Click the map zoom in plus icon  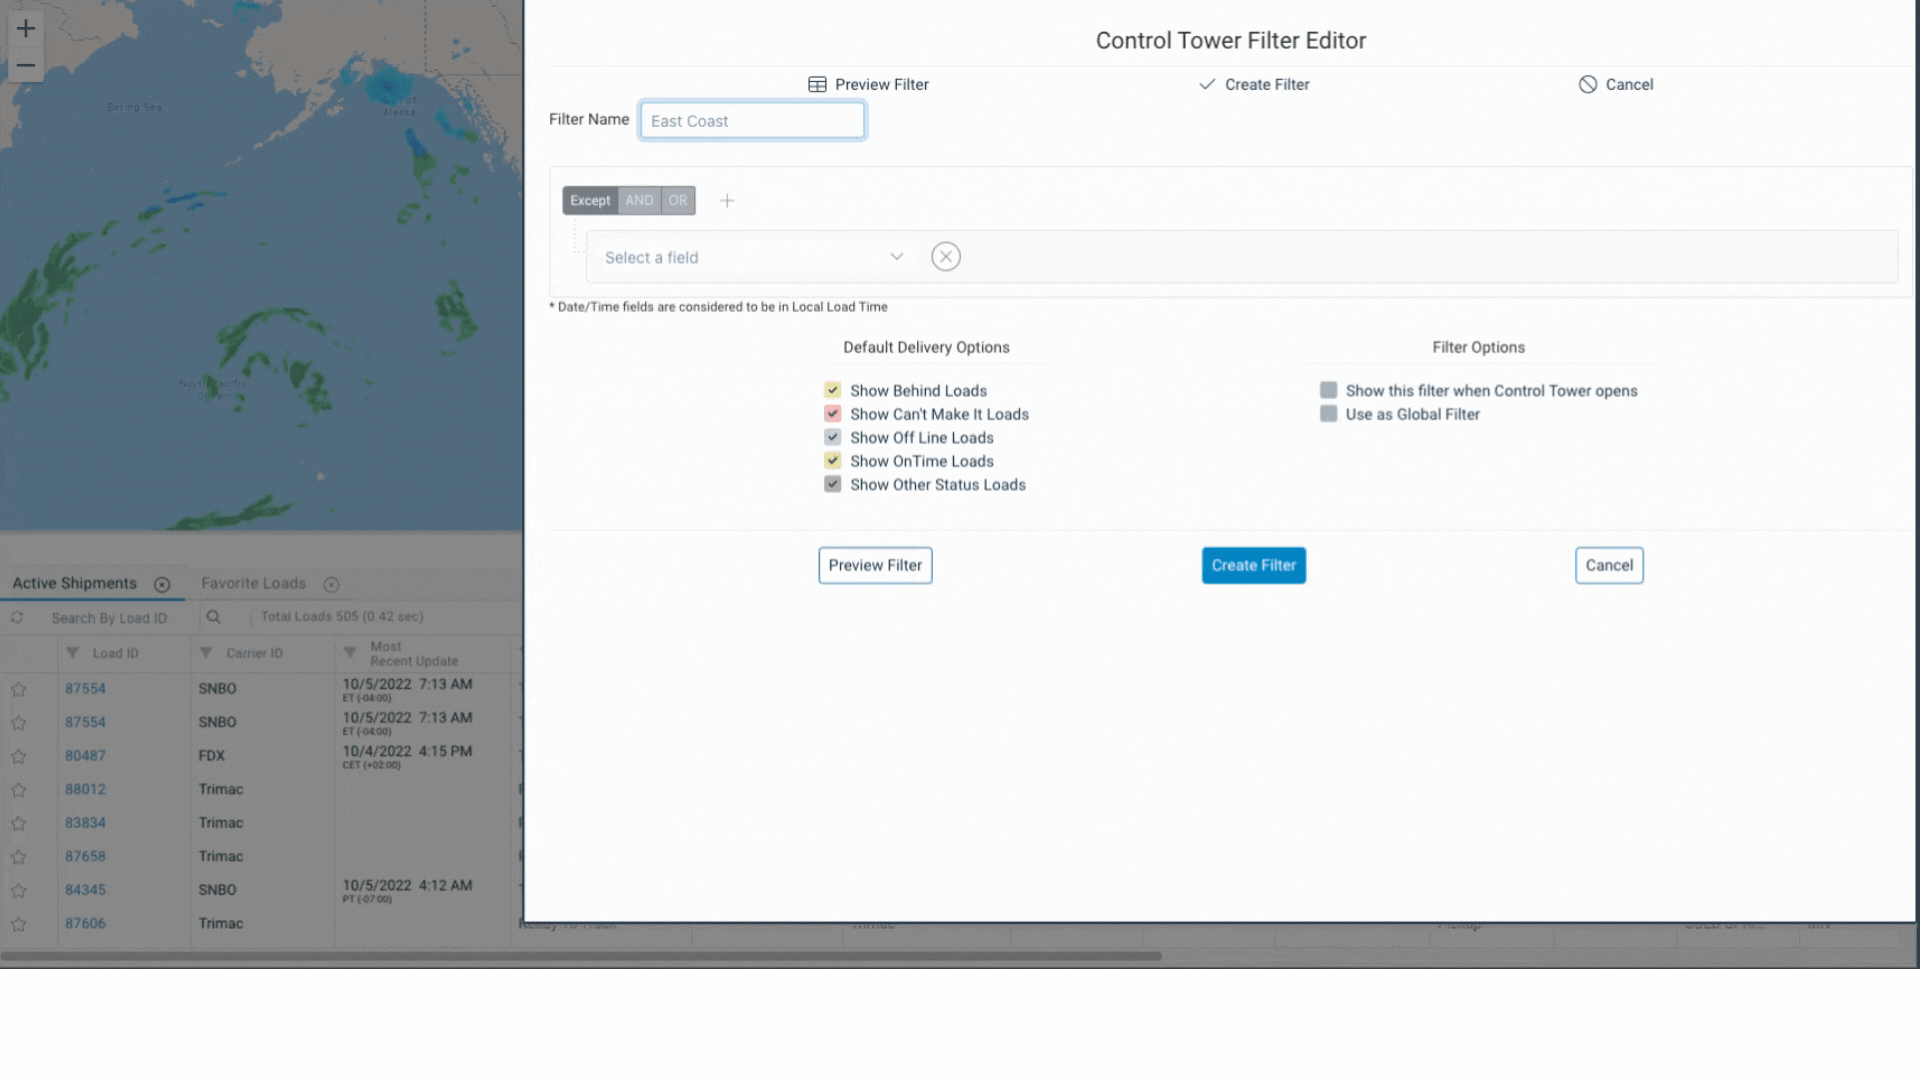pos(26,28)
